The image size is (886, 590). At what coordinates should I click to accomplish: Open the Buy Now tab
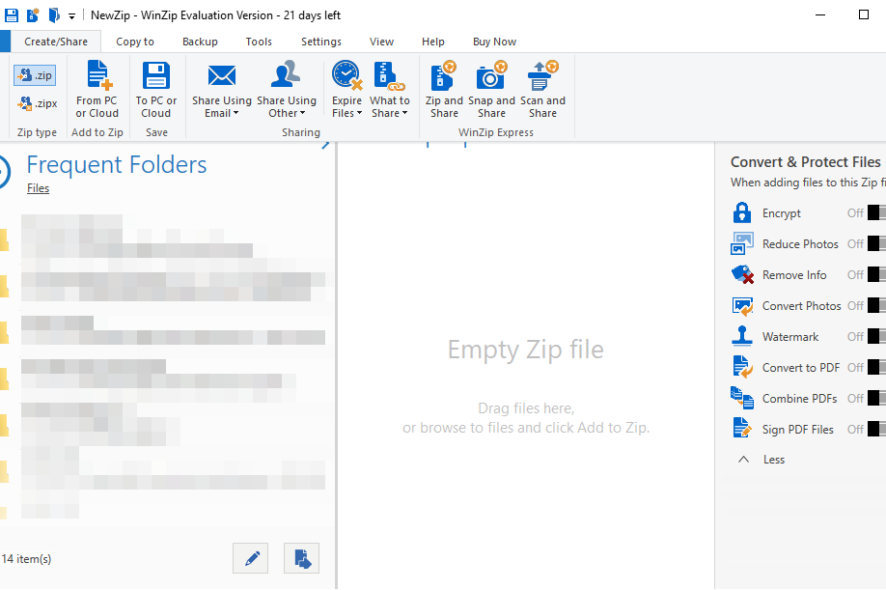pos(494,41)
